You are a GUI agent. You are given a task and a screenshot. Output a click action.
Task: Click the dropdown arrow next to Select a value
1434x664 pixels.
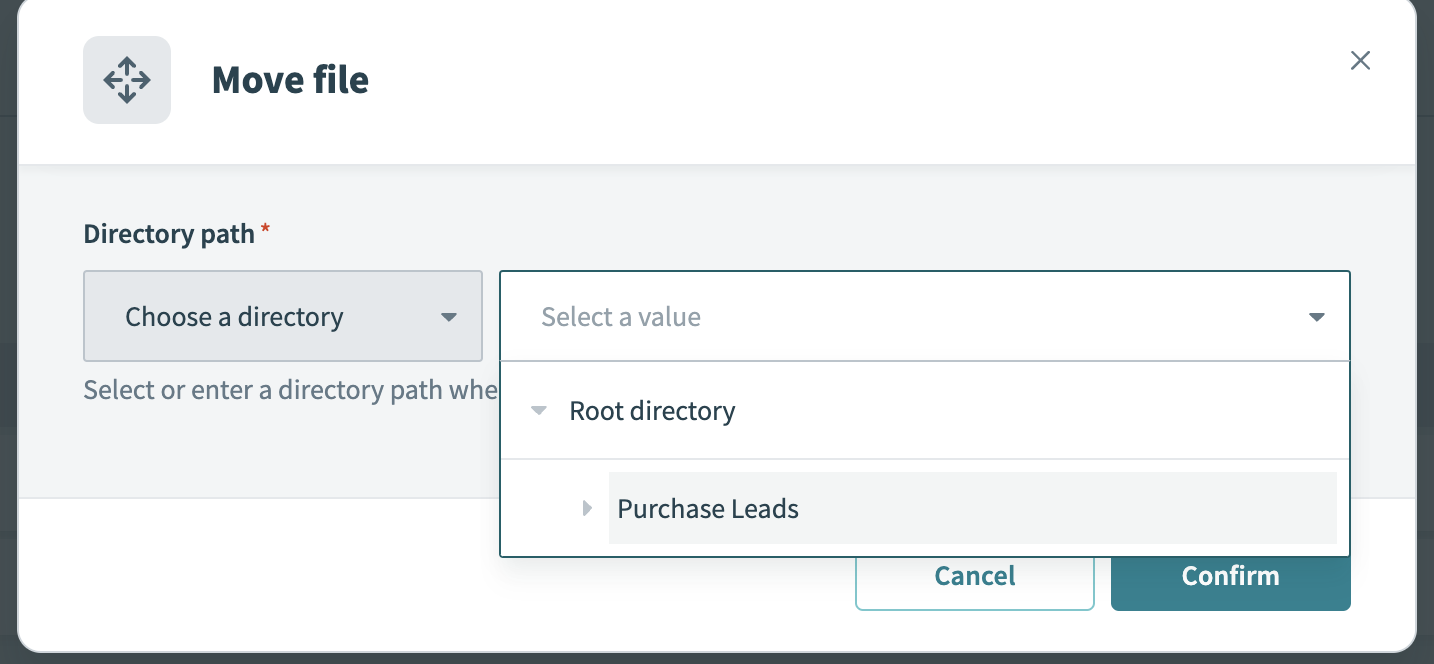tap(1317, 316)
